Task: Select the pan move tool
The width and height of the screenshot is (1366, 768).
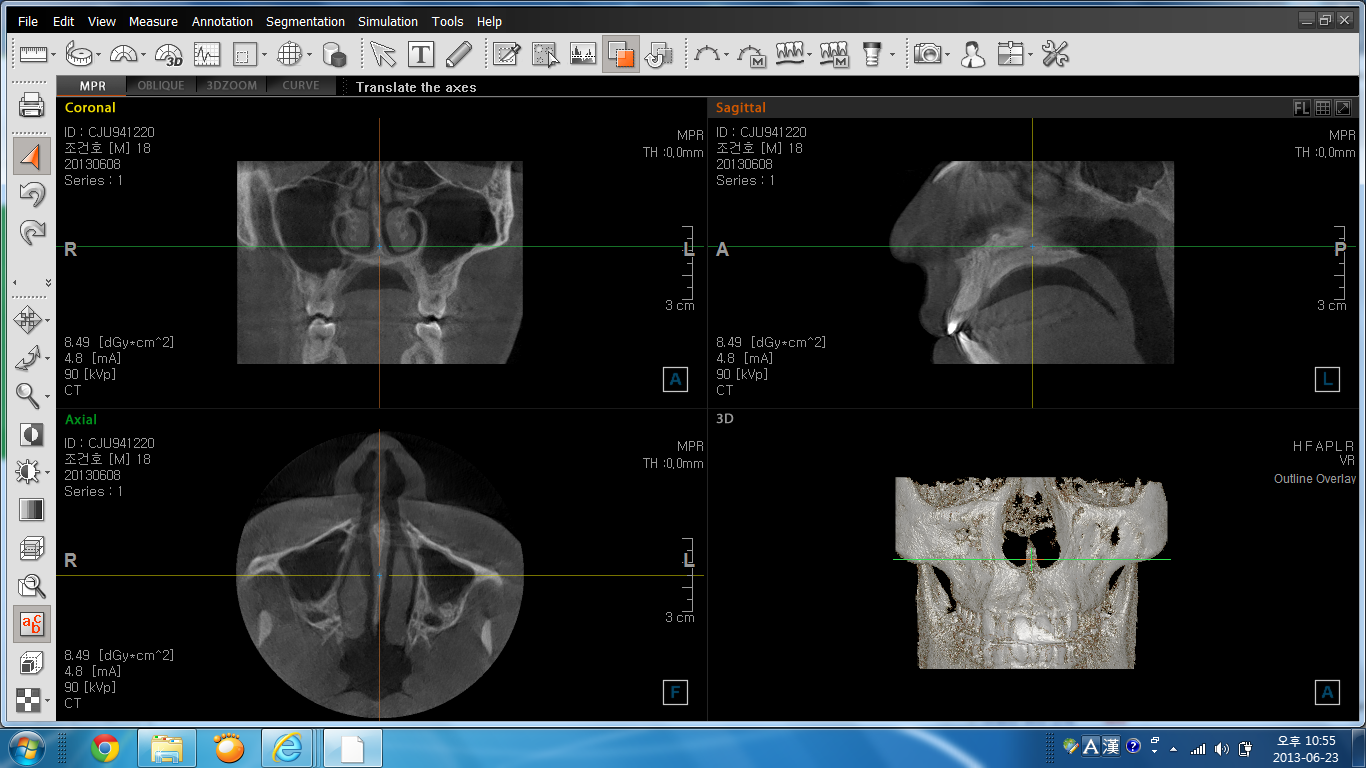Action: [x=27, y=320]
